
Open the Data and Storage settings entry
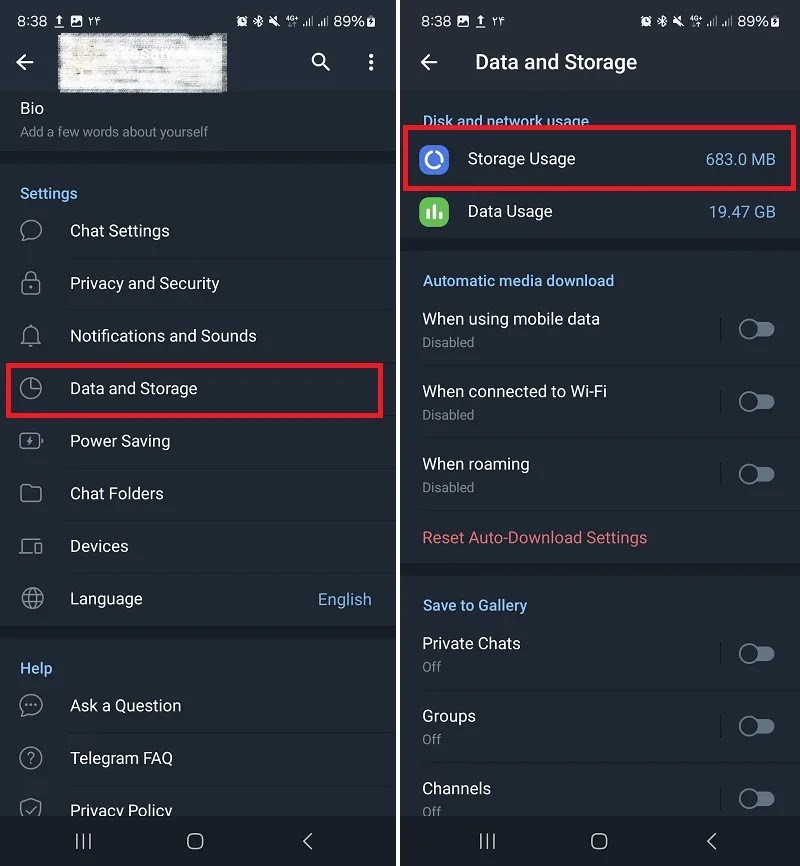point(194,389)
